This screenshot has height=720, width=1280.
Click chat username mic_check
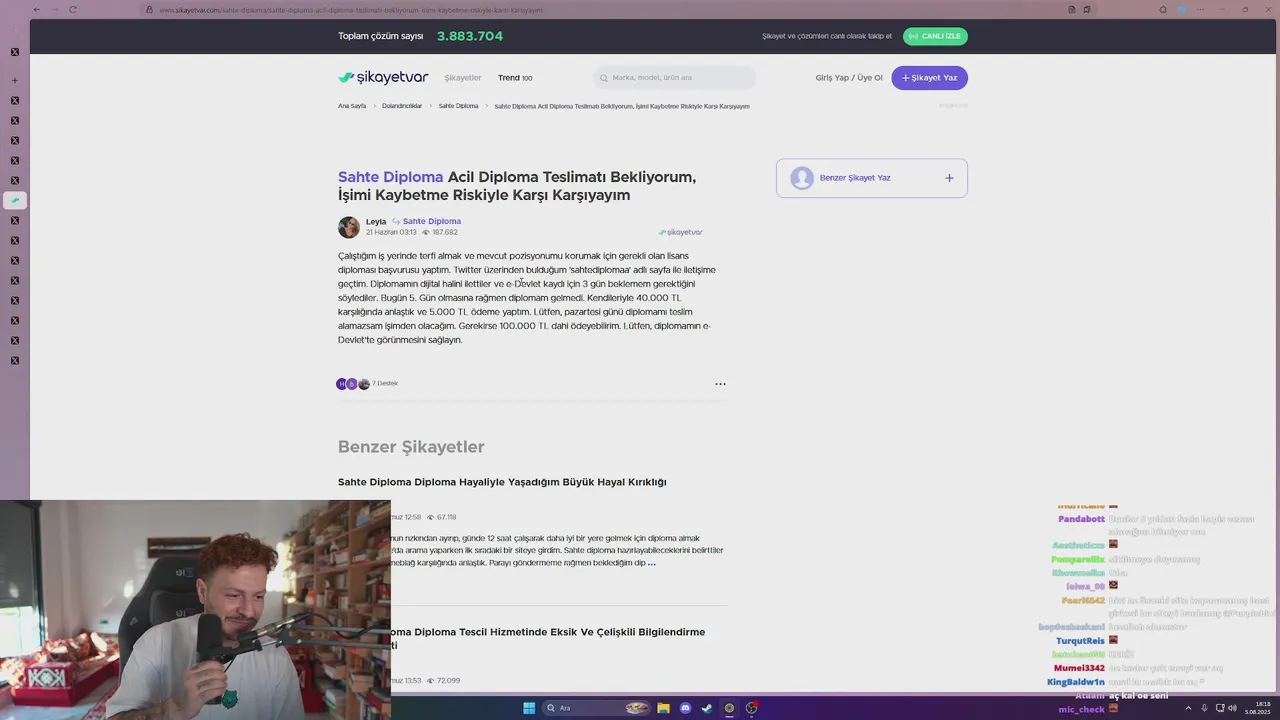click(1081, 709)
